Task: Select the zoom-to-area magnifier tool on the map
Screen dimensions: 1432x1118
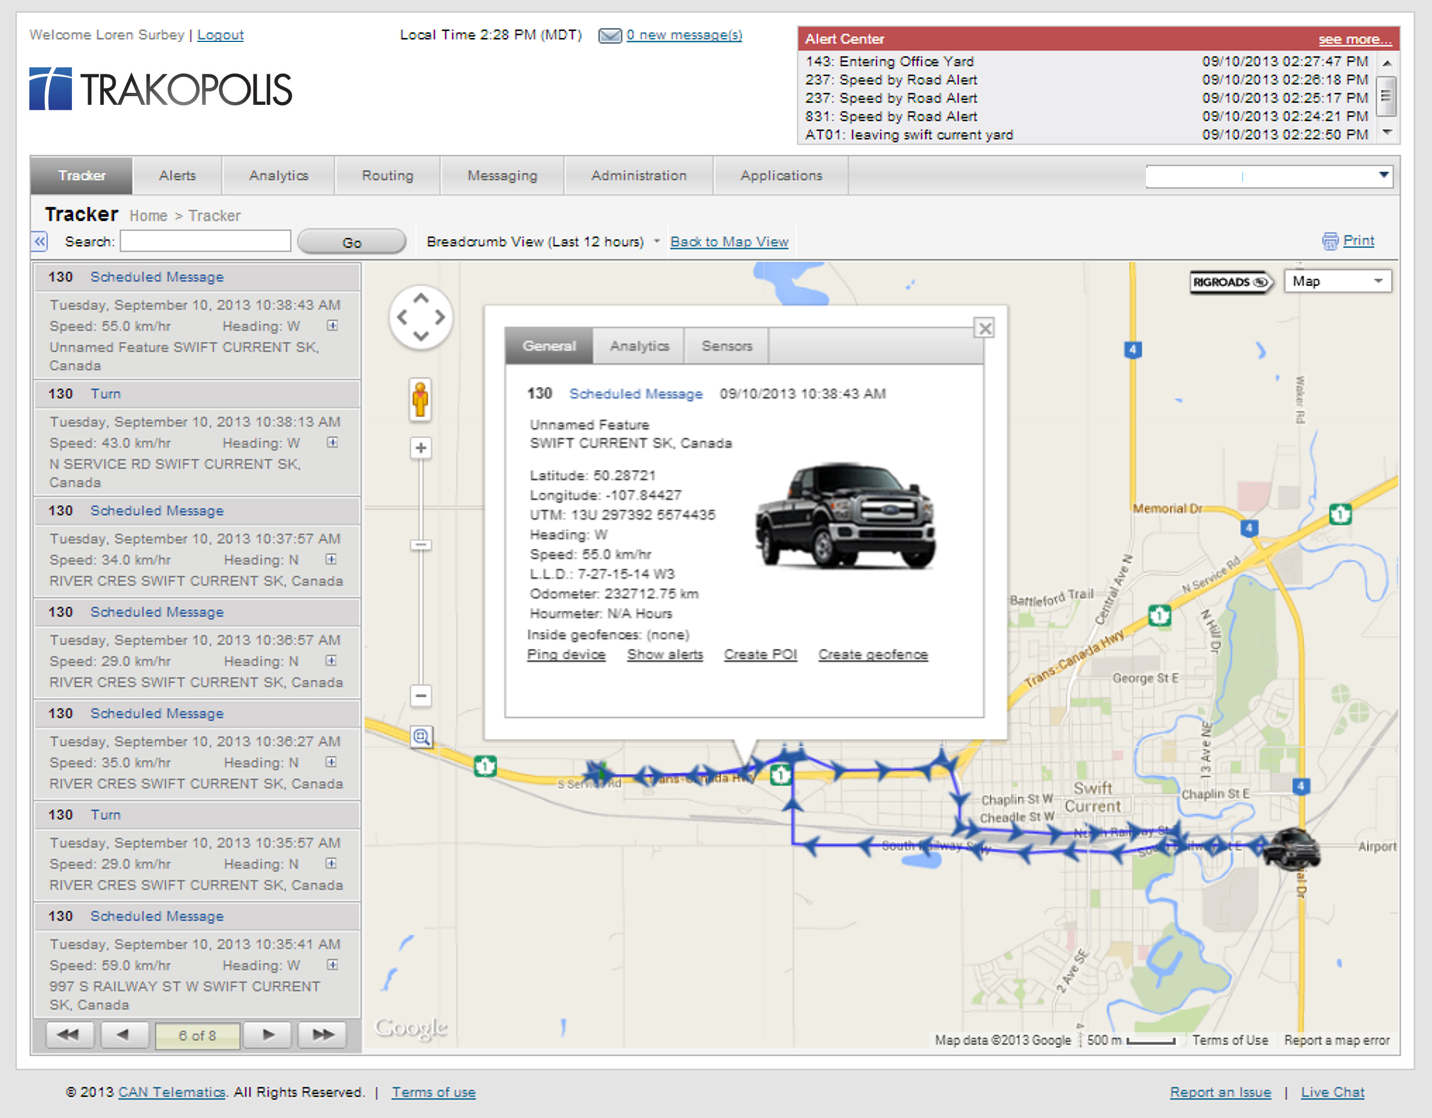Action: [420, 737]
